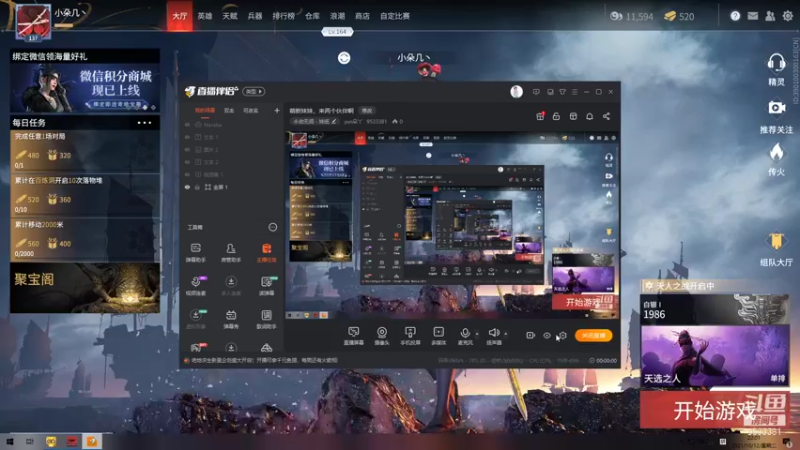
Task: Toggle visibility of 文本 1 source
Action: tap(187, 137)
